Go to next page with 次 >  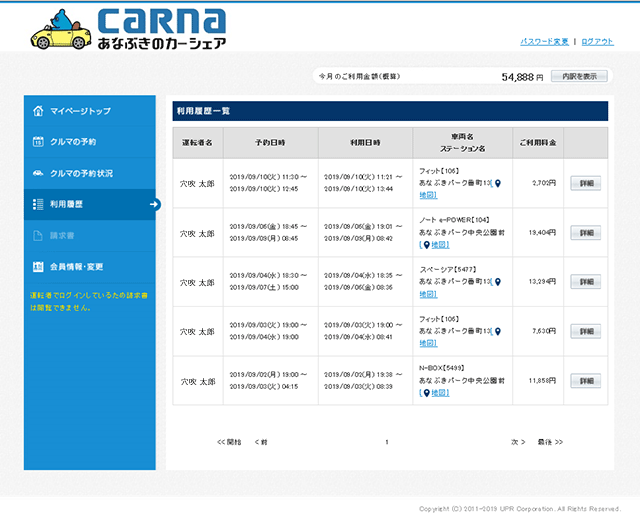pos(517,441)
